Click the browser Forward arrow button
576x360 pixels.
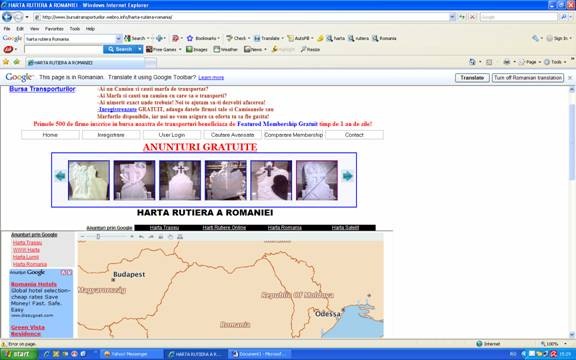18,17
